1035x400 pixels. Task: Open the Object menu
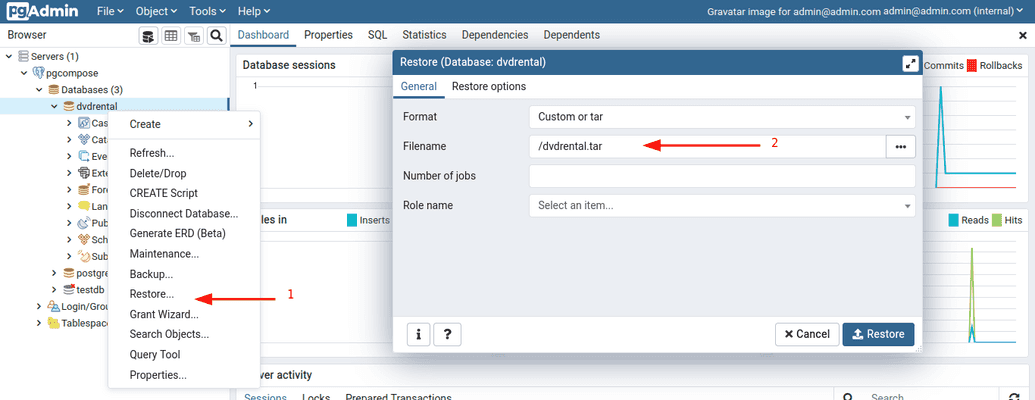click(156, 11)
